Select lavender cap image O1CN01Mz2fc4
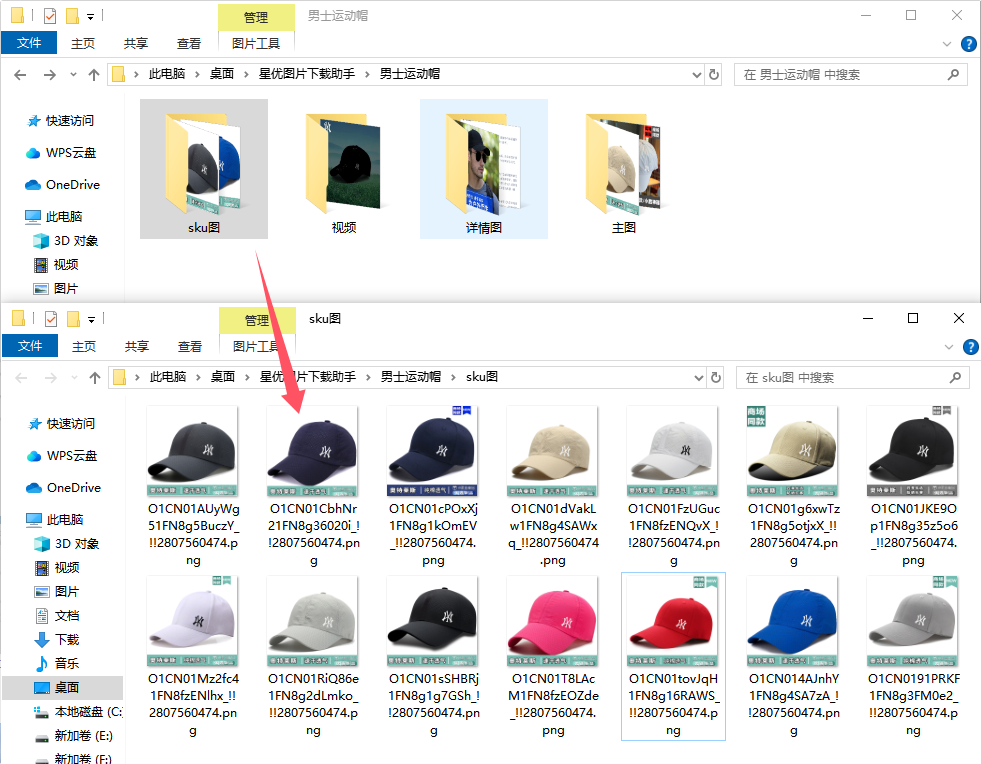The width and height of the screenshot is (981, 764). (x=193, y=655)
